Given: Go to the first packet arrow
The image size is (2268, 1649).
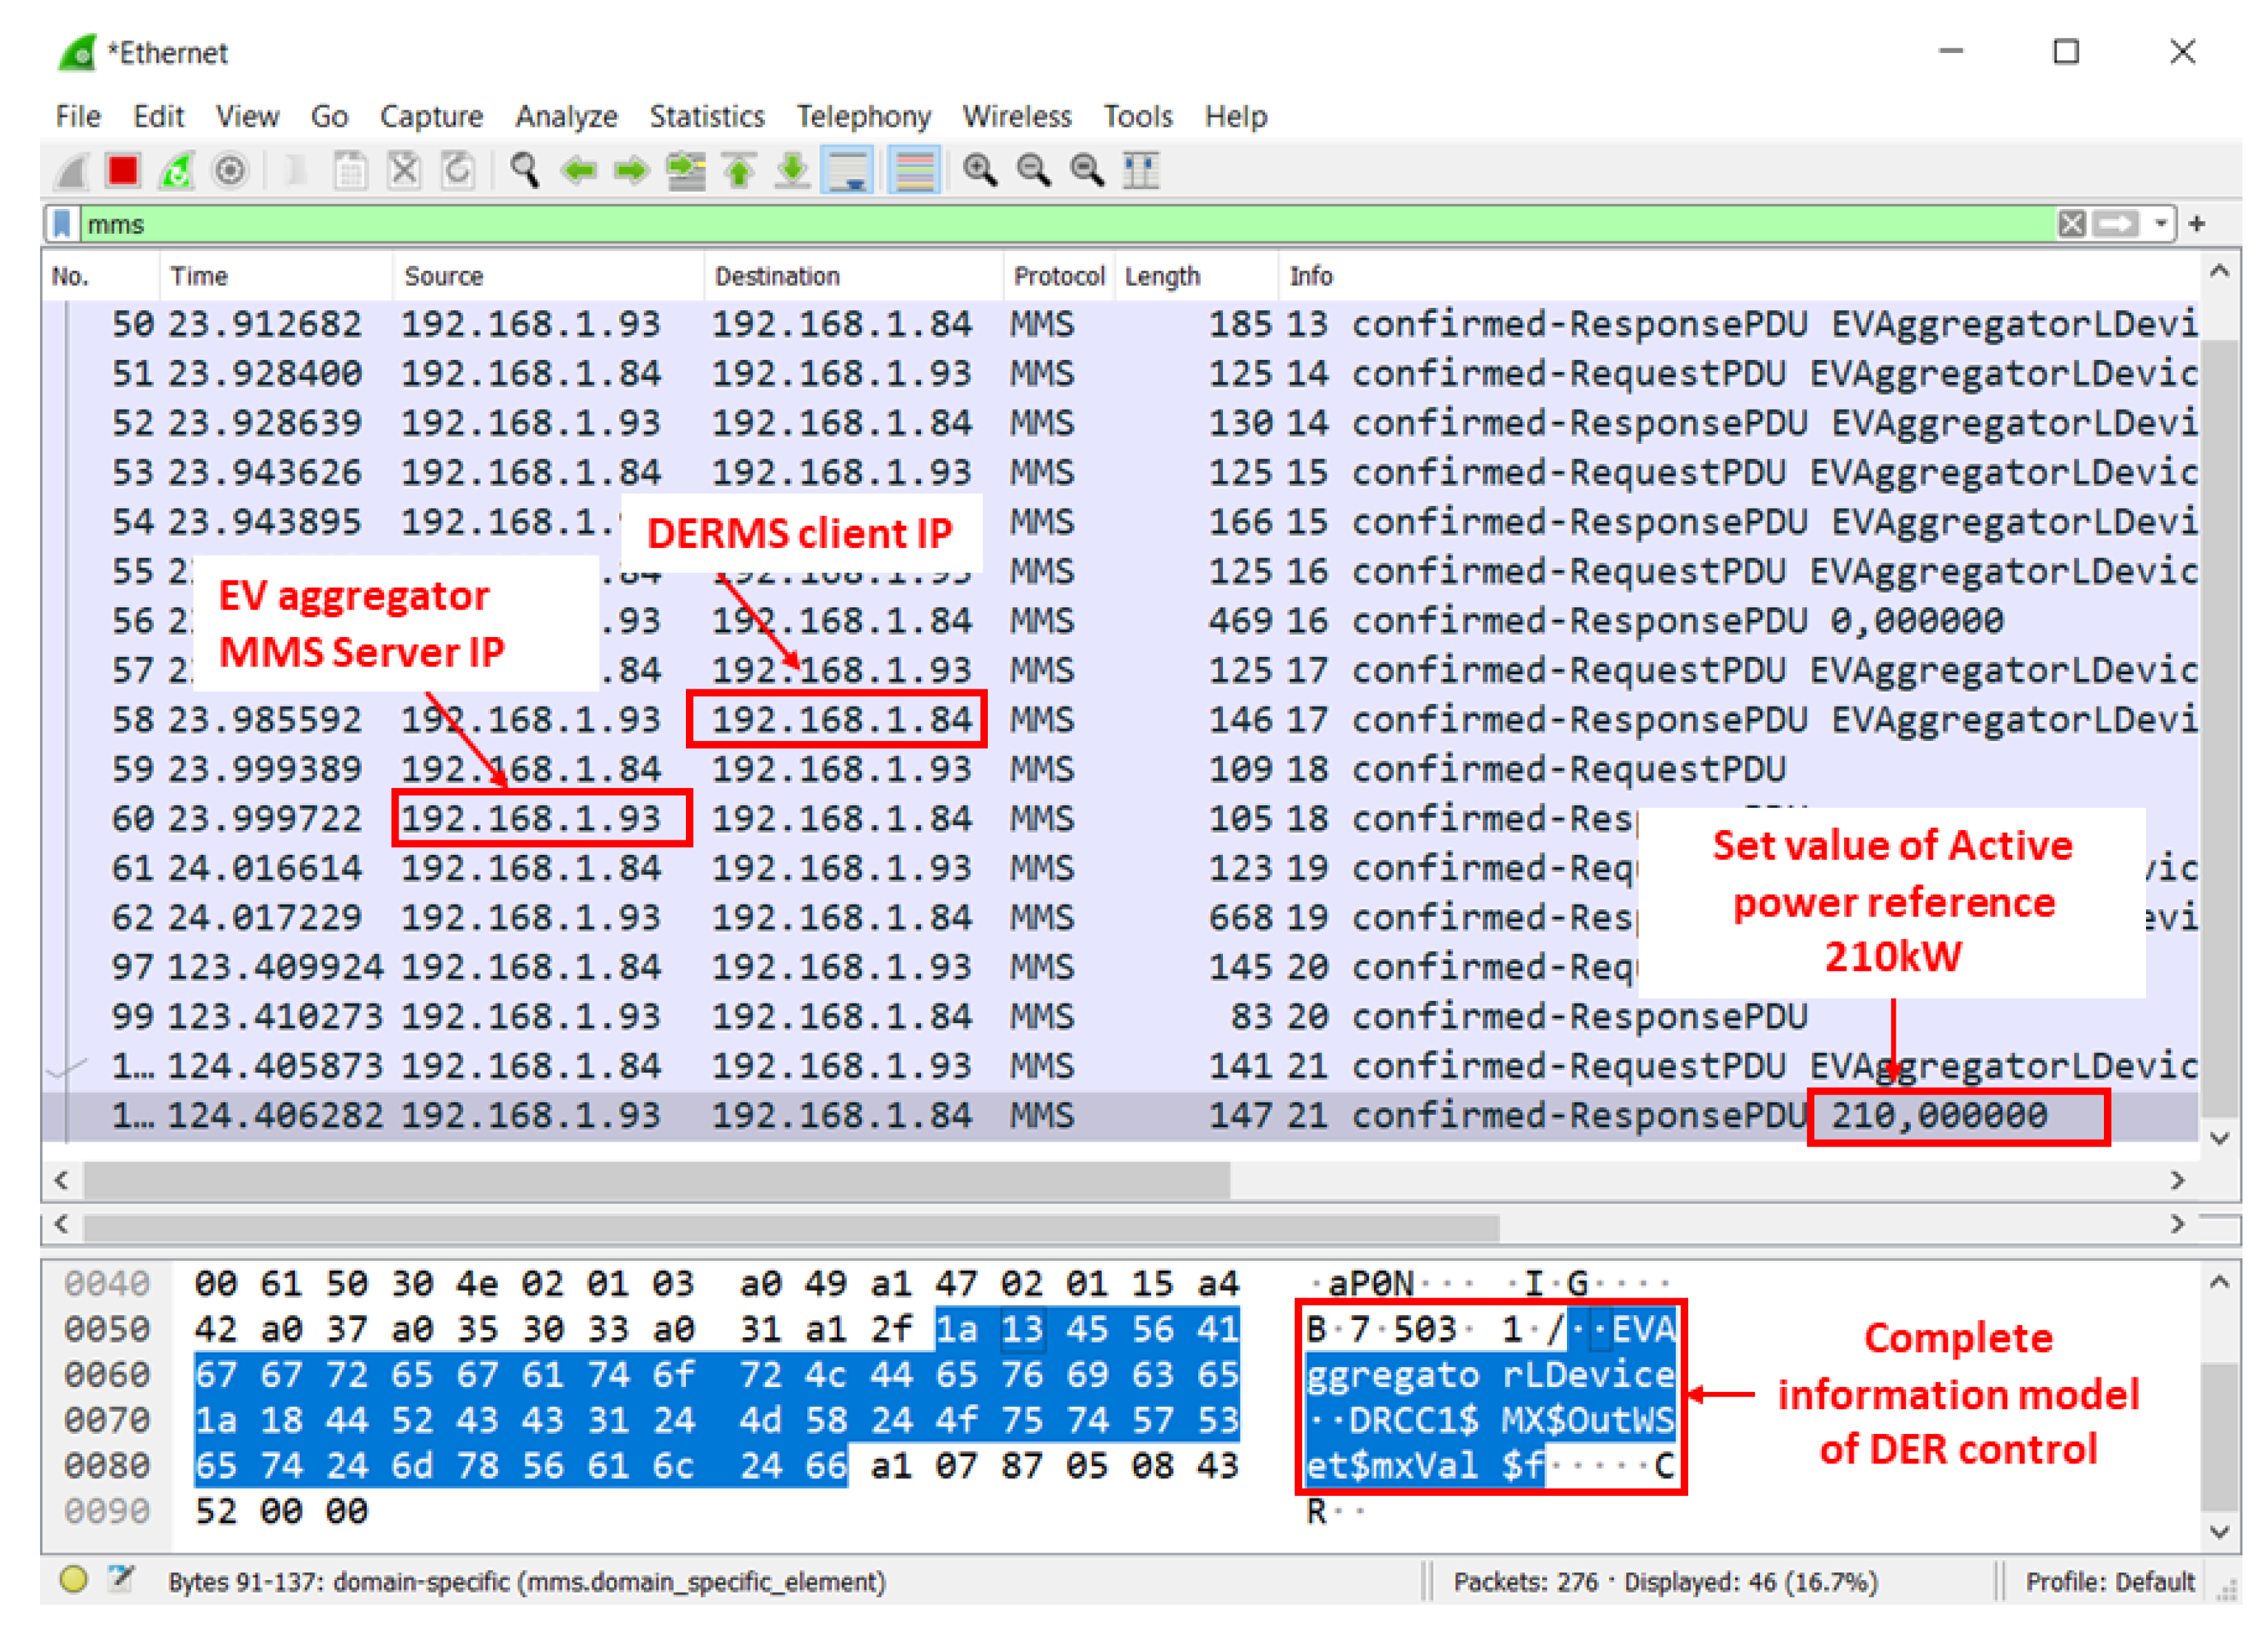Looking at the screenshot, I should [x=739, y=171].
